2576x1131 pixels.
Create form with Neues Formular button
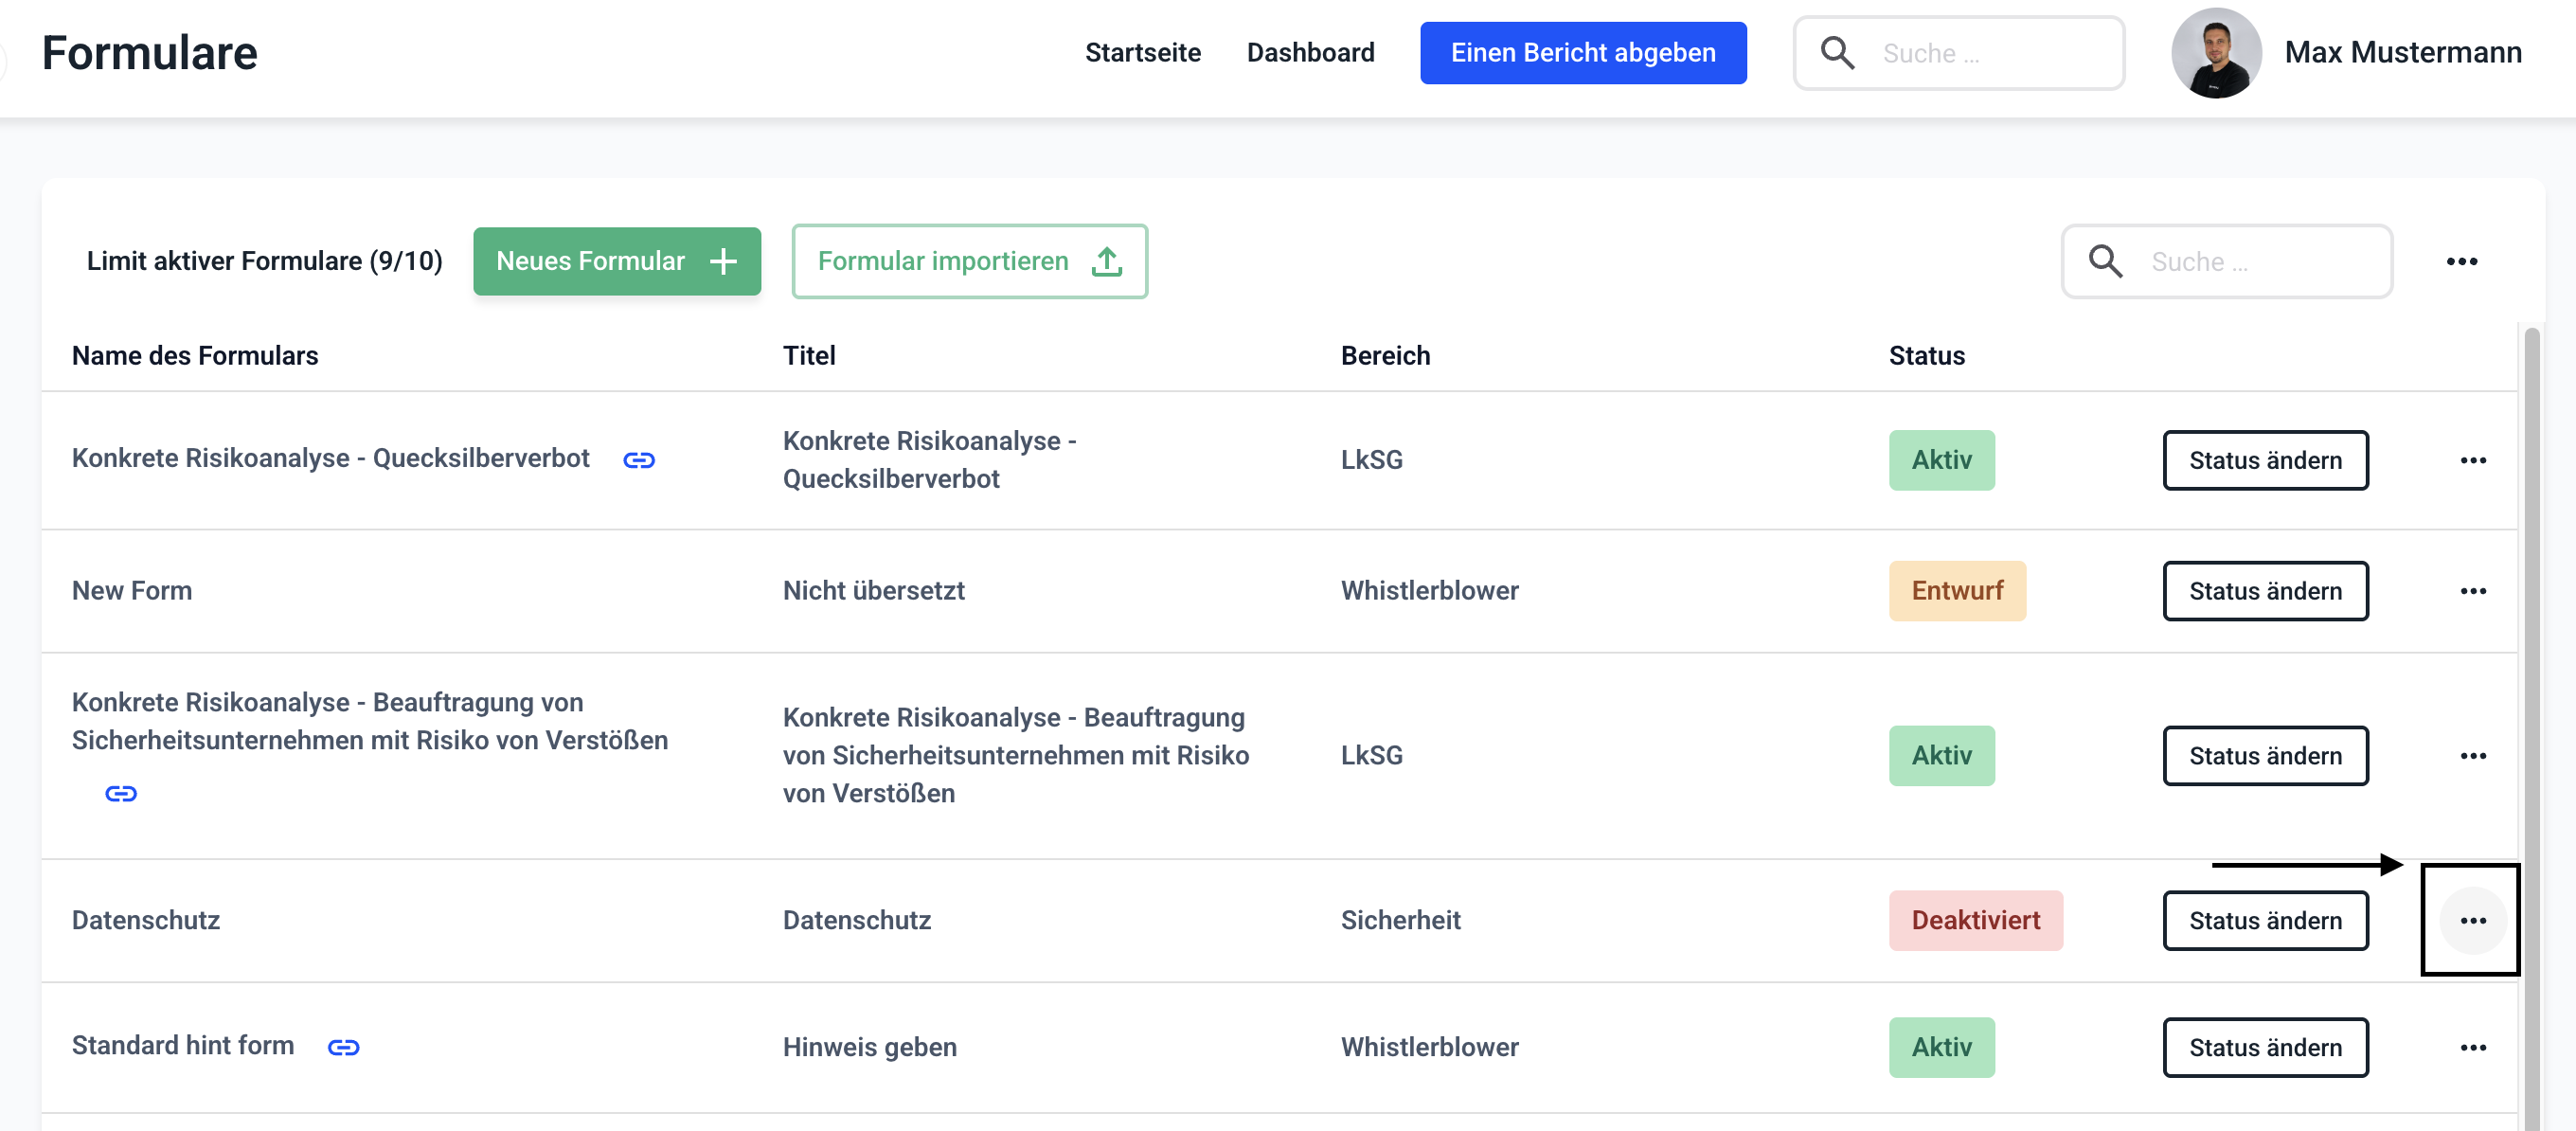[x=616, y=261]
